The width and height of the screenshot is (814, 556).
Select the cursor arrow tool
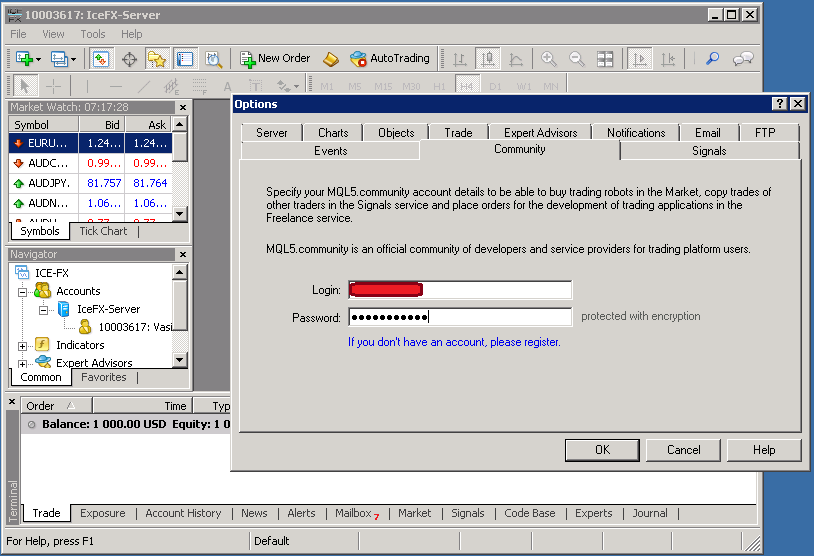(24, 86)
